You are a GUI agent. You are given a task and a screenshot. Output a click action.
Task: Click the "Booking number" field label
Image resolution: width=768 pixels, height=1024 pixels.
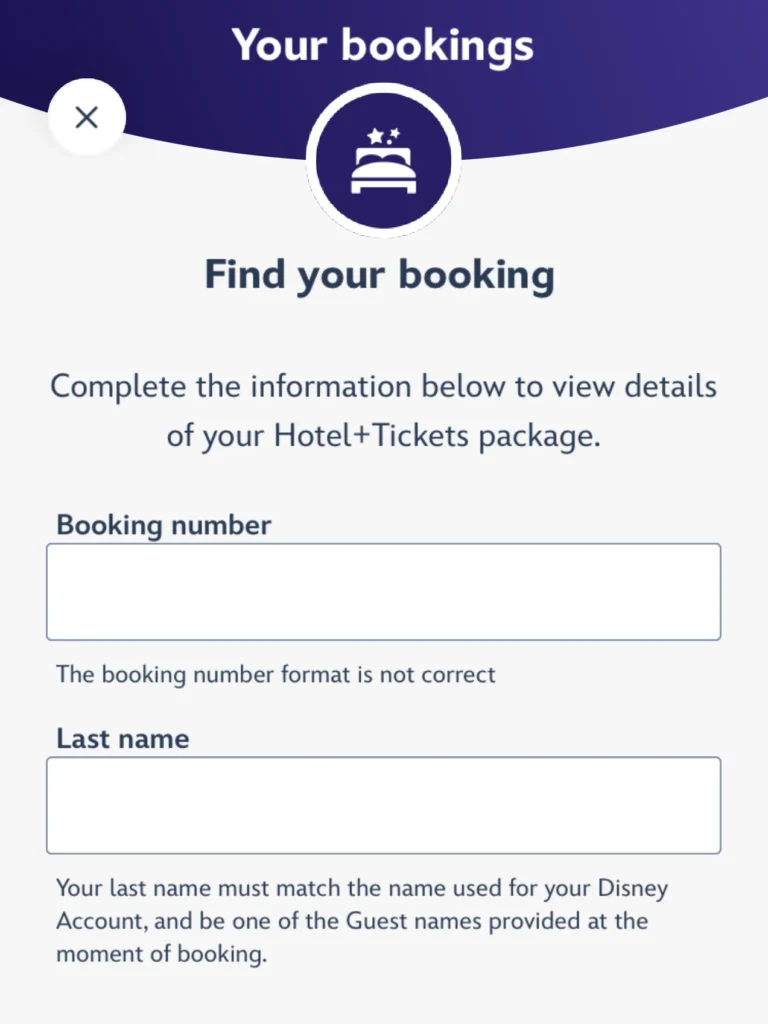tap(163, 525)
